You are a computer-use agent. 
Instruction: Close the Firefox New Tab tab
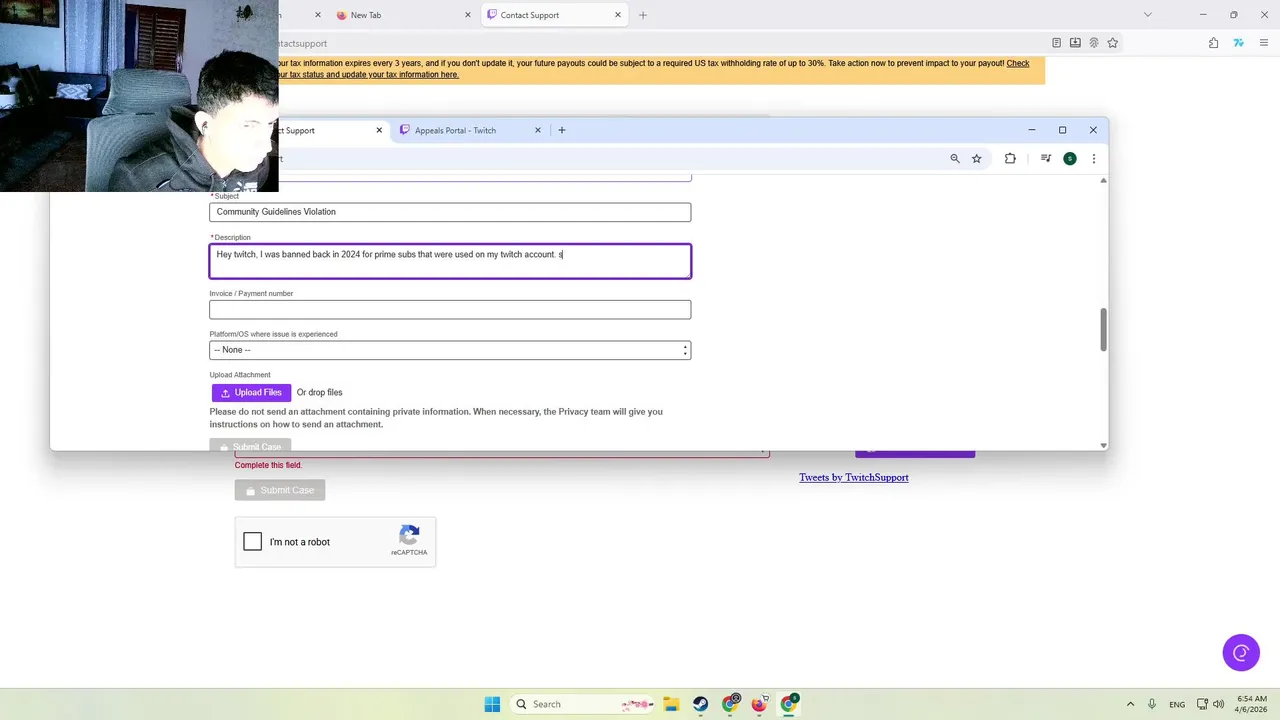468,15
